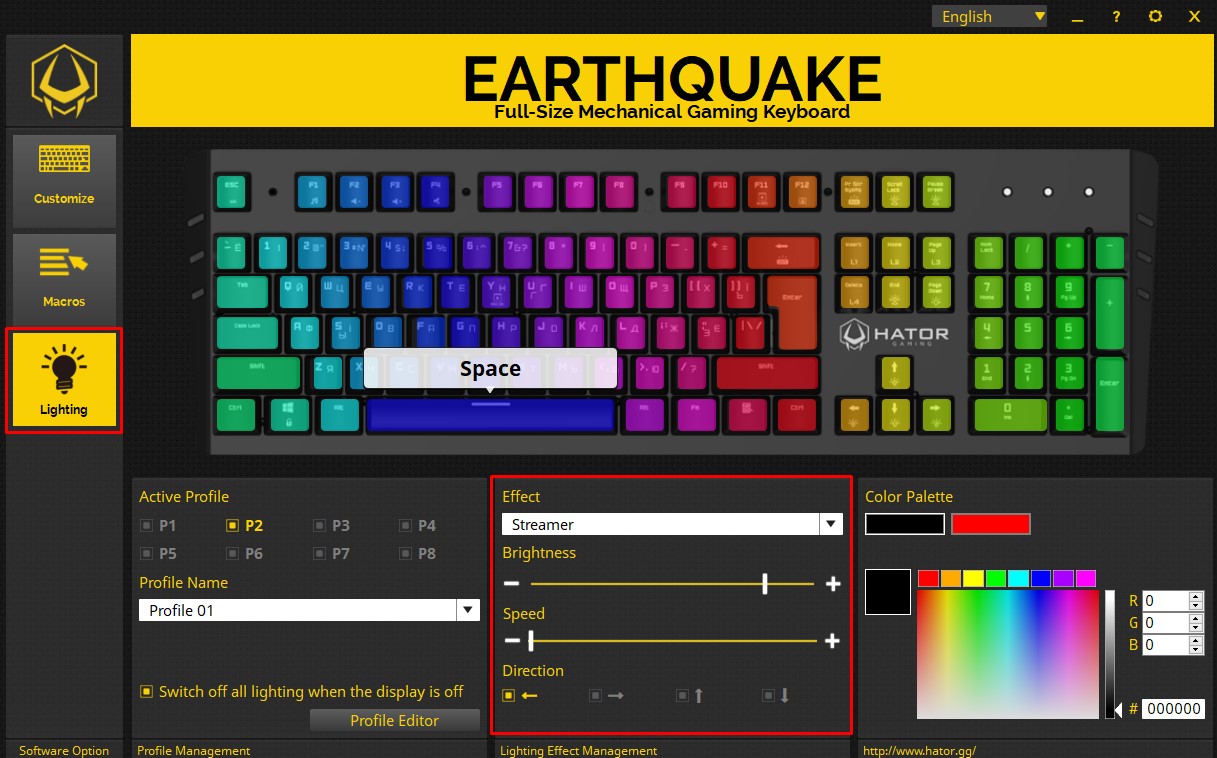Click the R value input field
The width and height of the screenshot is (1217, 758).
pos(1165,601)
